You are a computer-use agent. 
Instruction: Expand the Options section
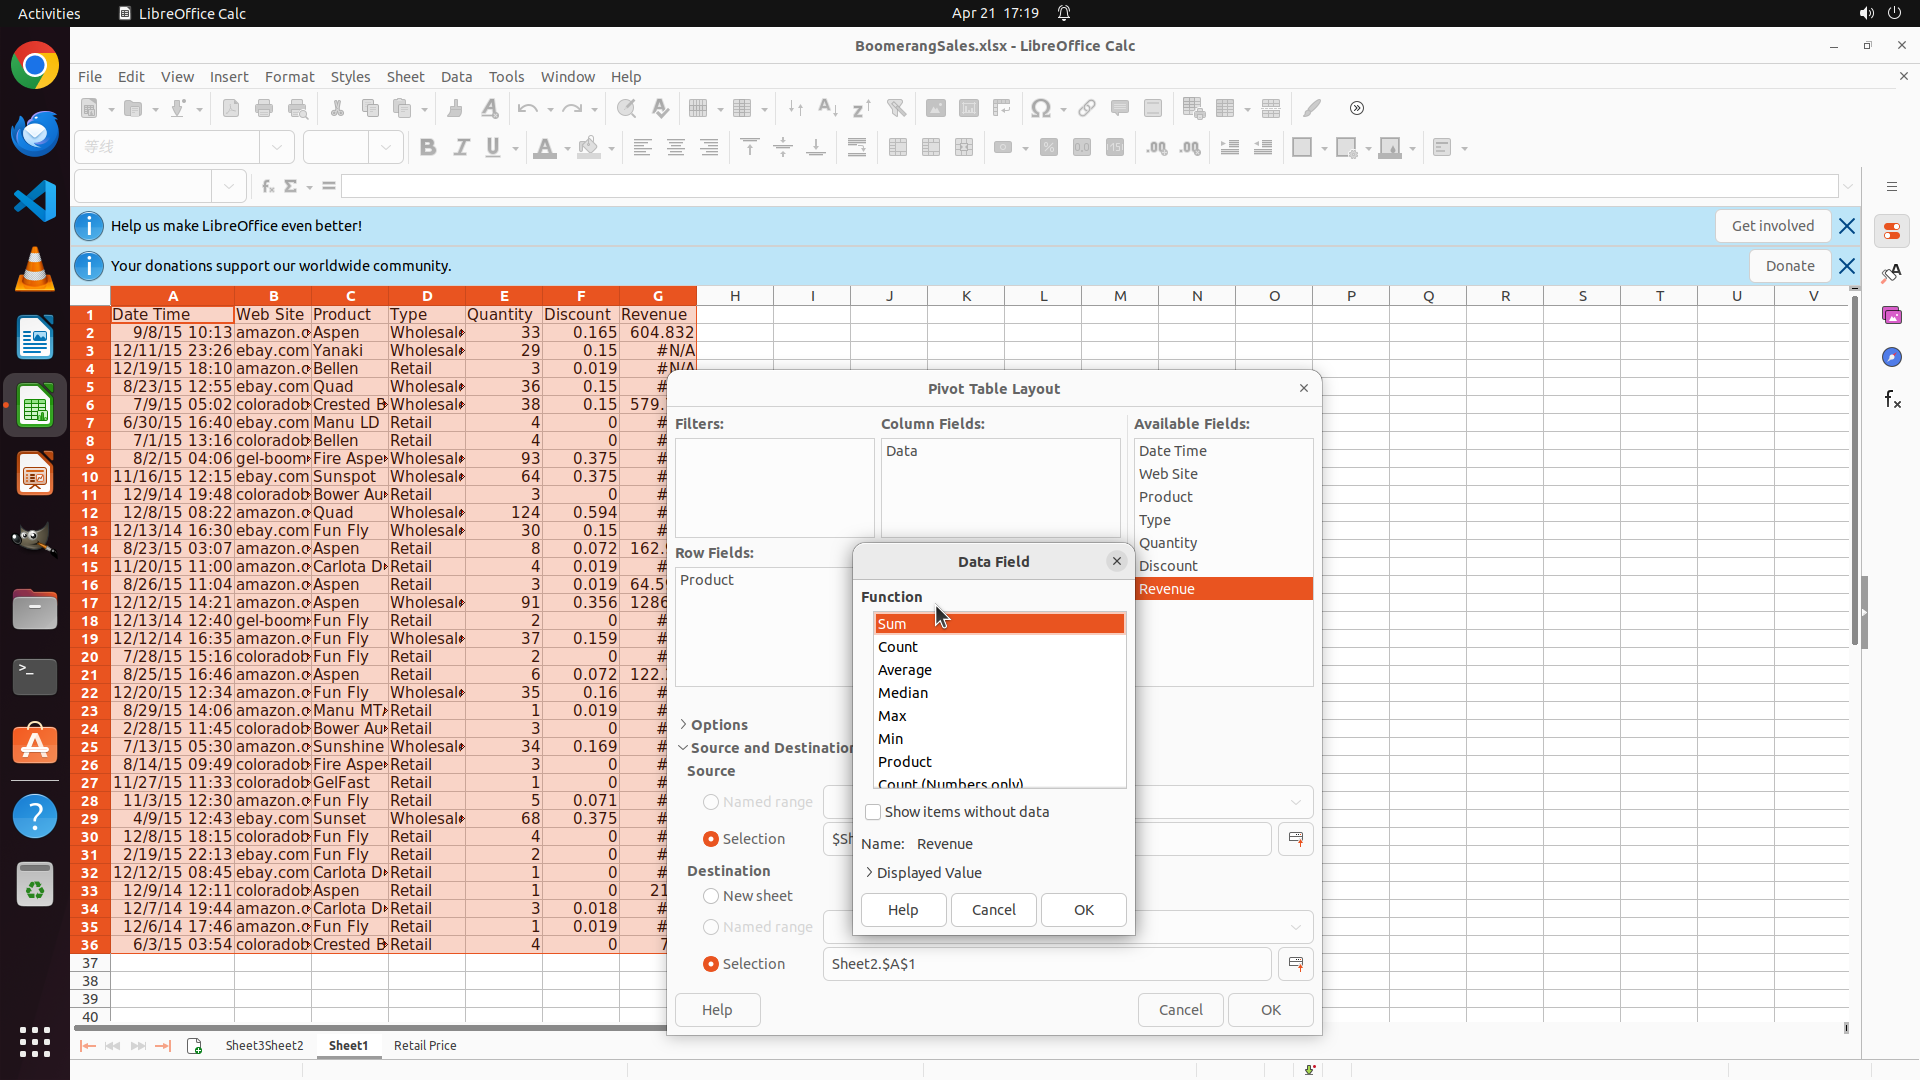coord(684,725)
